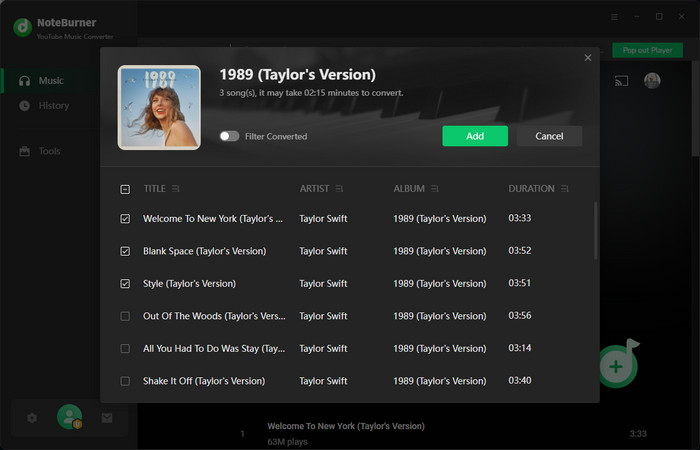Image resolution: width=700 pixels, height=450 pixels.
Task: Open the hamburger menu in title bar
Action: click(x=614, y=17)
